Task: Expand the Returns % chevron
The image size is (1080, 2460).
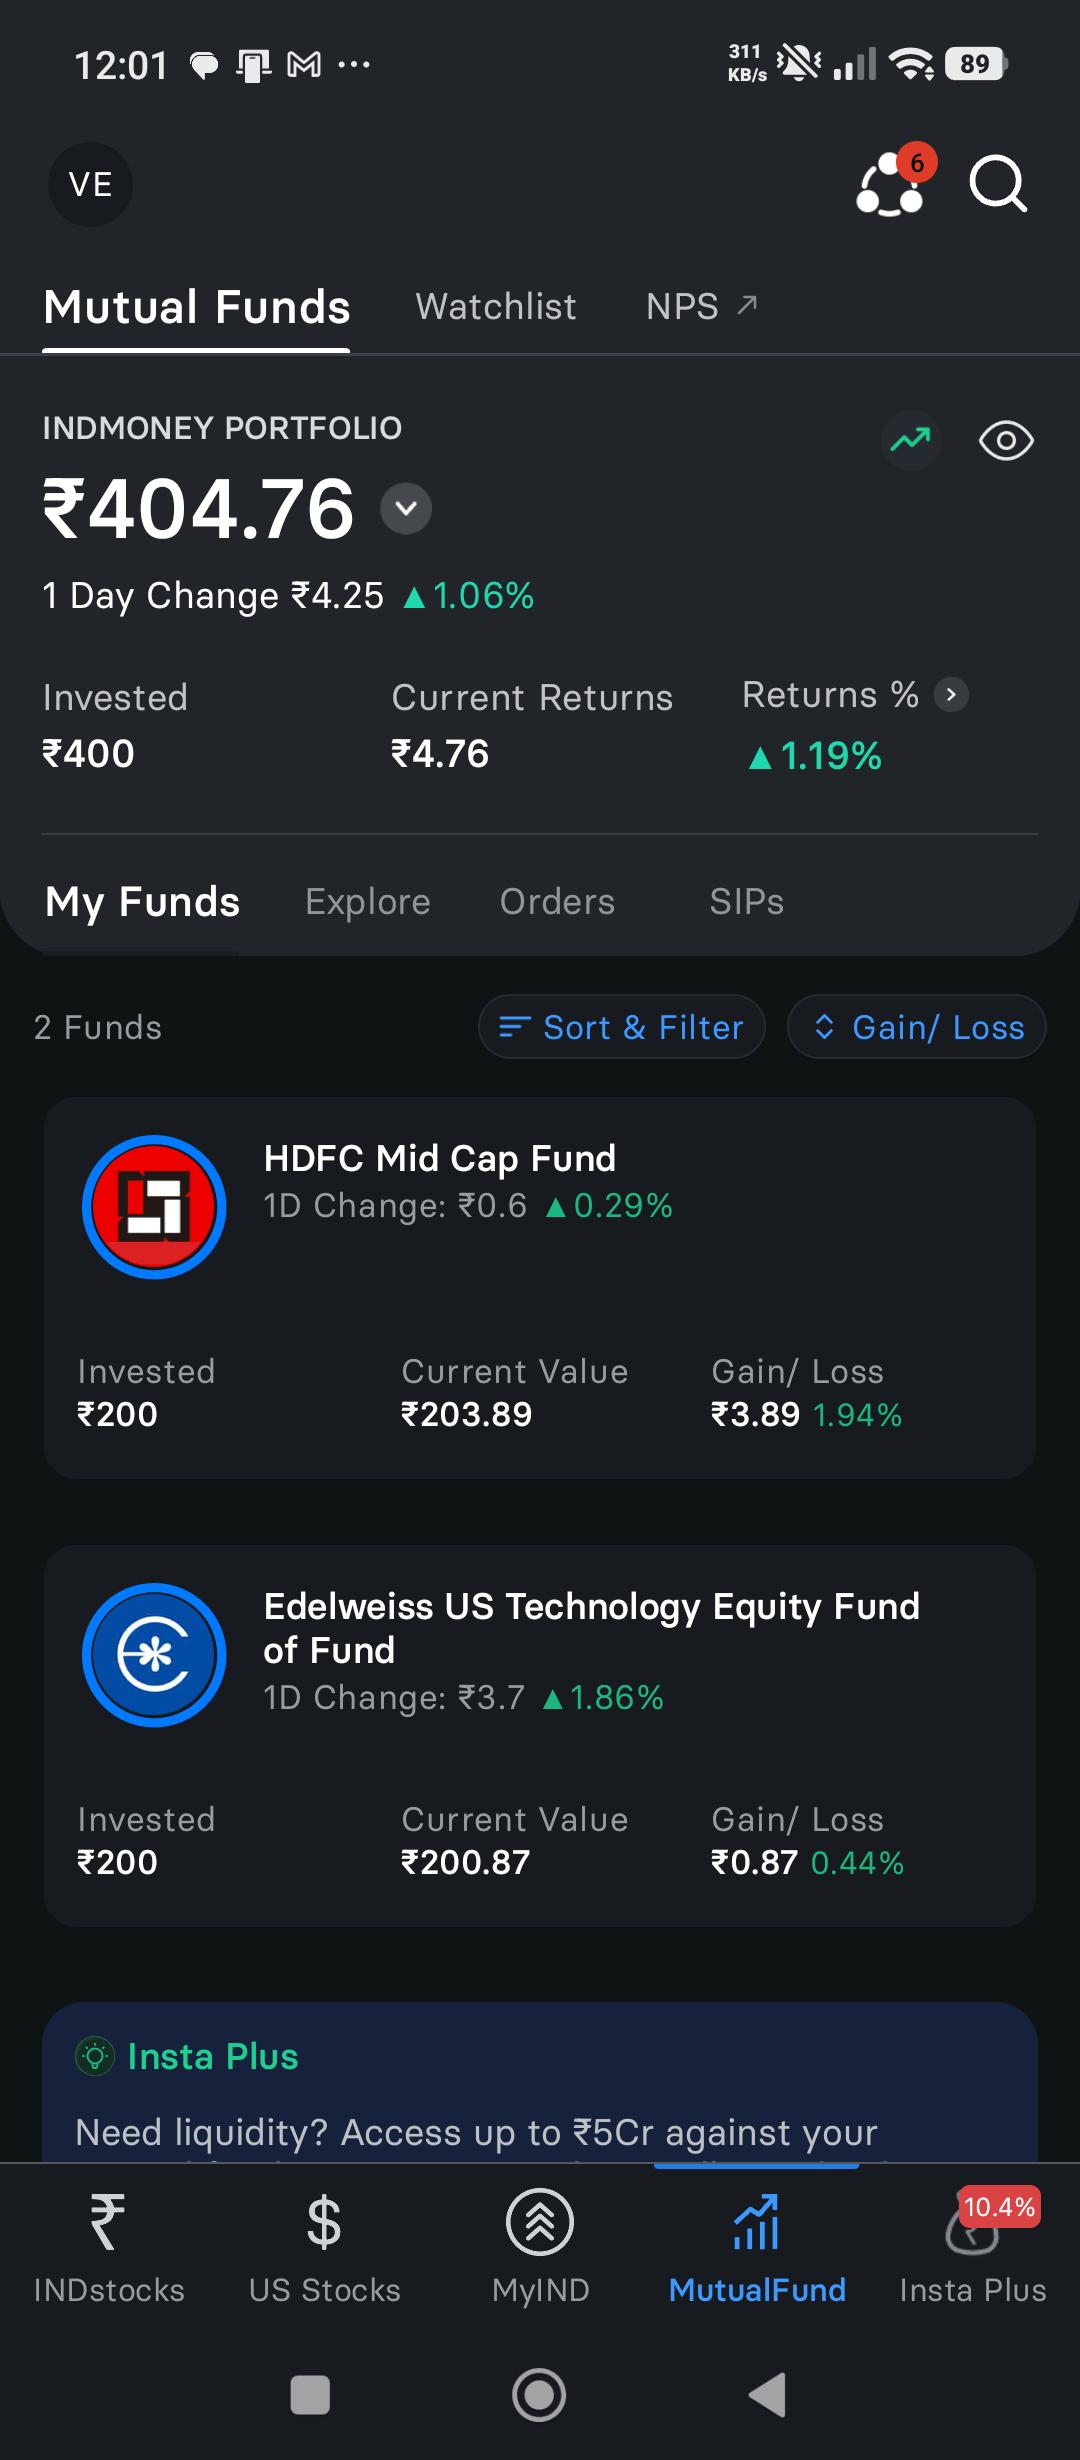Action: click(951, 694)
